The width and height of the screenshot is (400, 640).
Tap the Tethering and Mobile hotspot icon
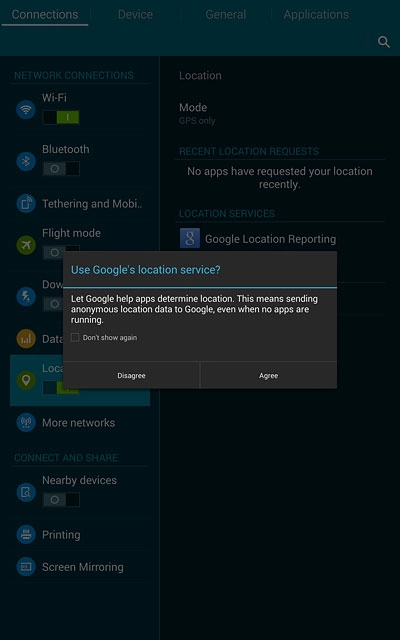point(26,203)
